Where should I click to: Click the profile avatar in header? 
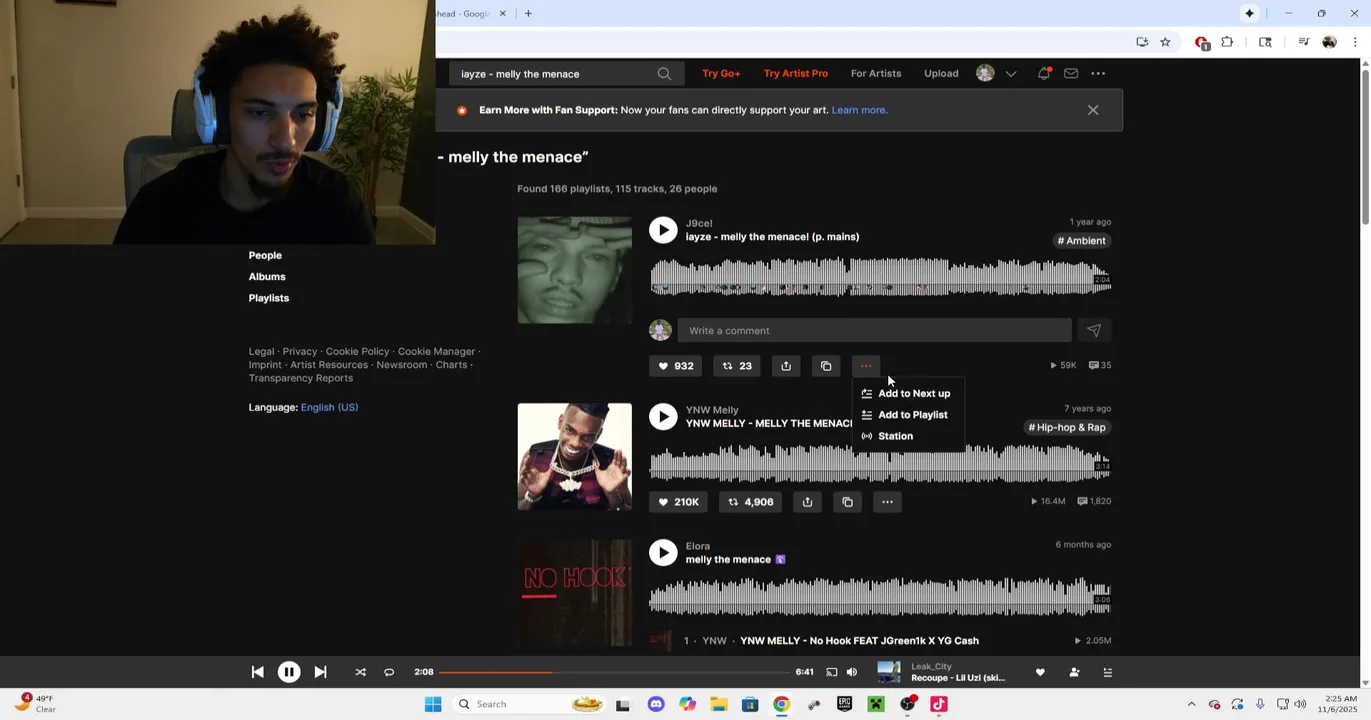[x=985, y=73]
